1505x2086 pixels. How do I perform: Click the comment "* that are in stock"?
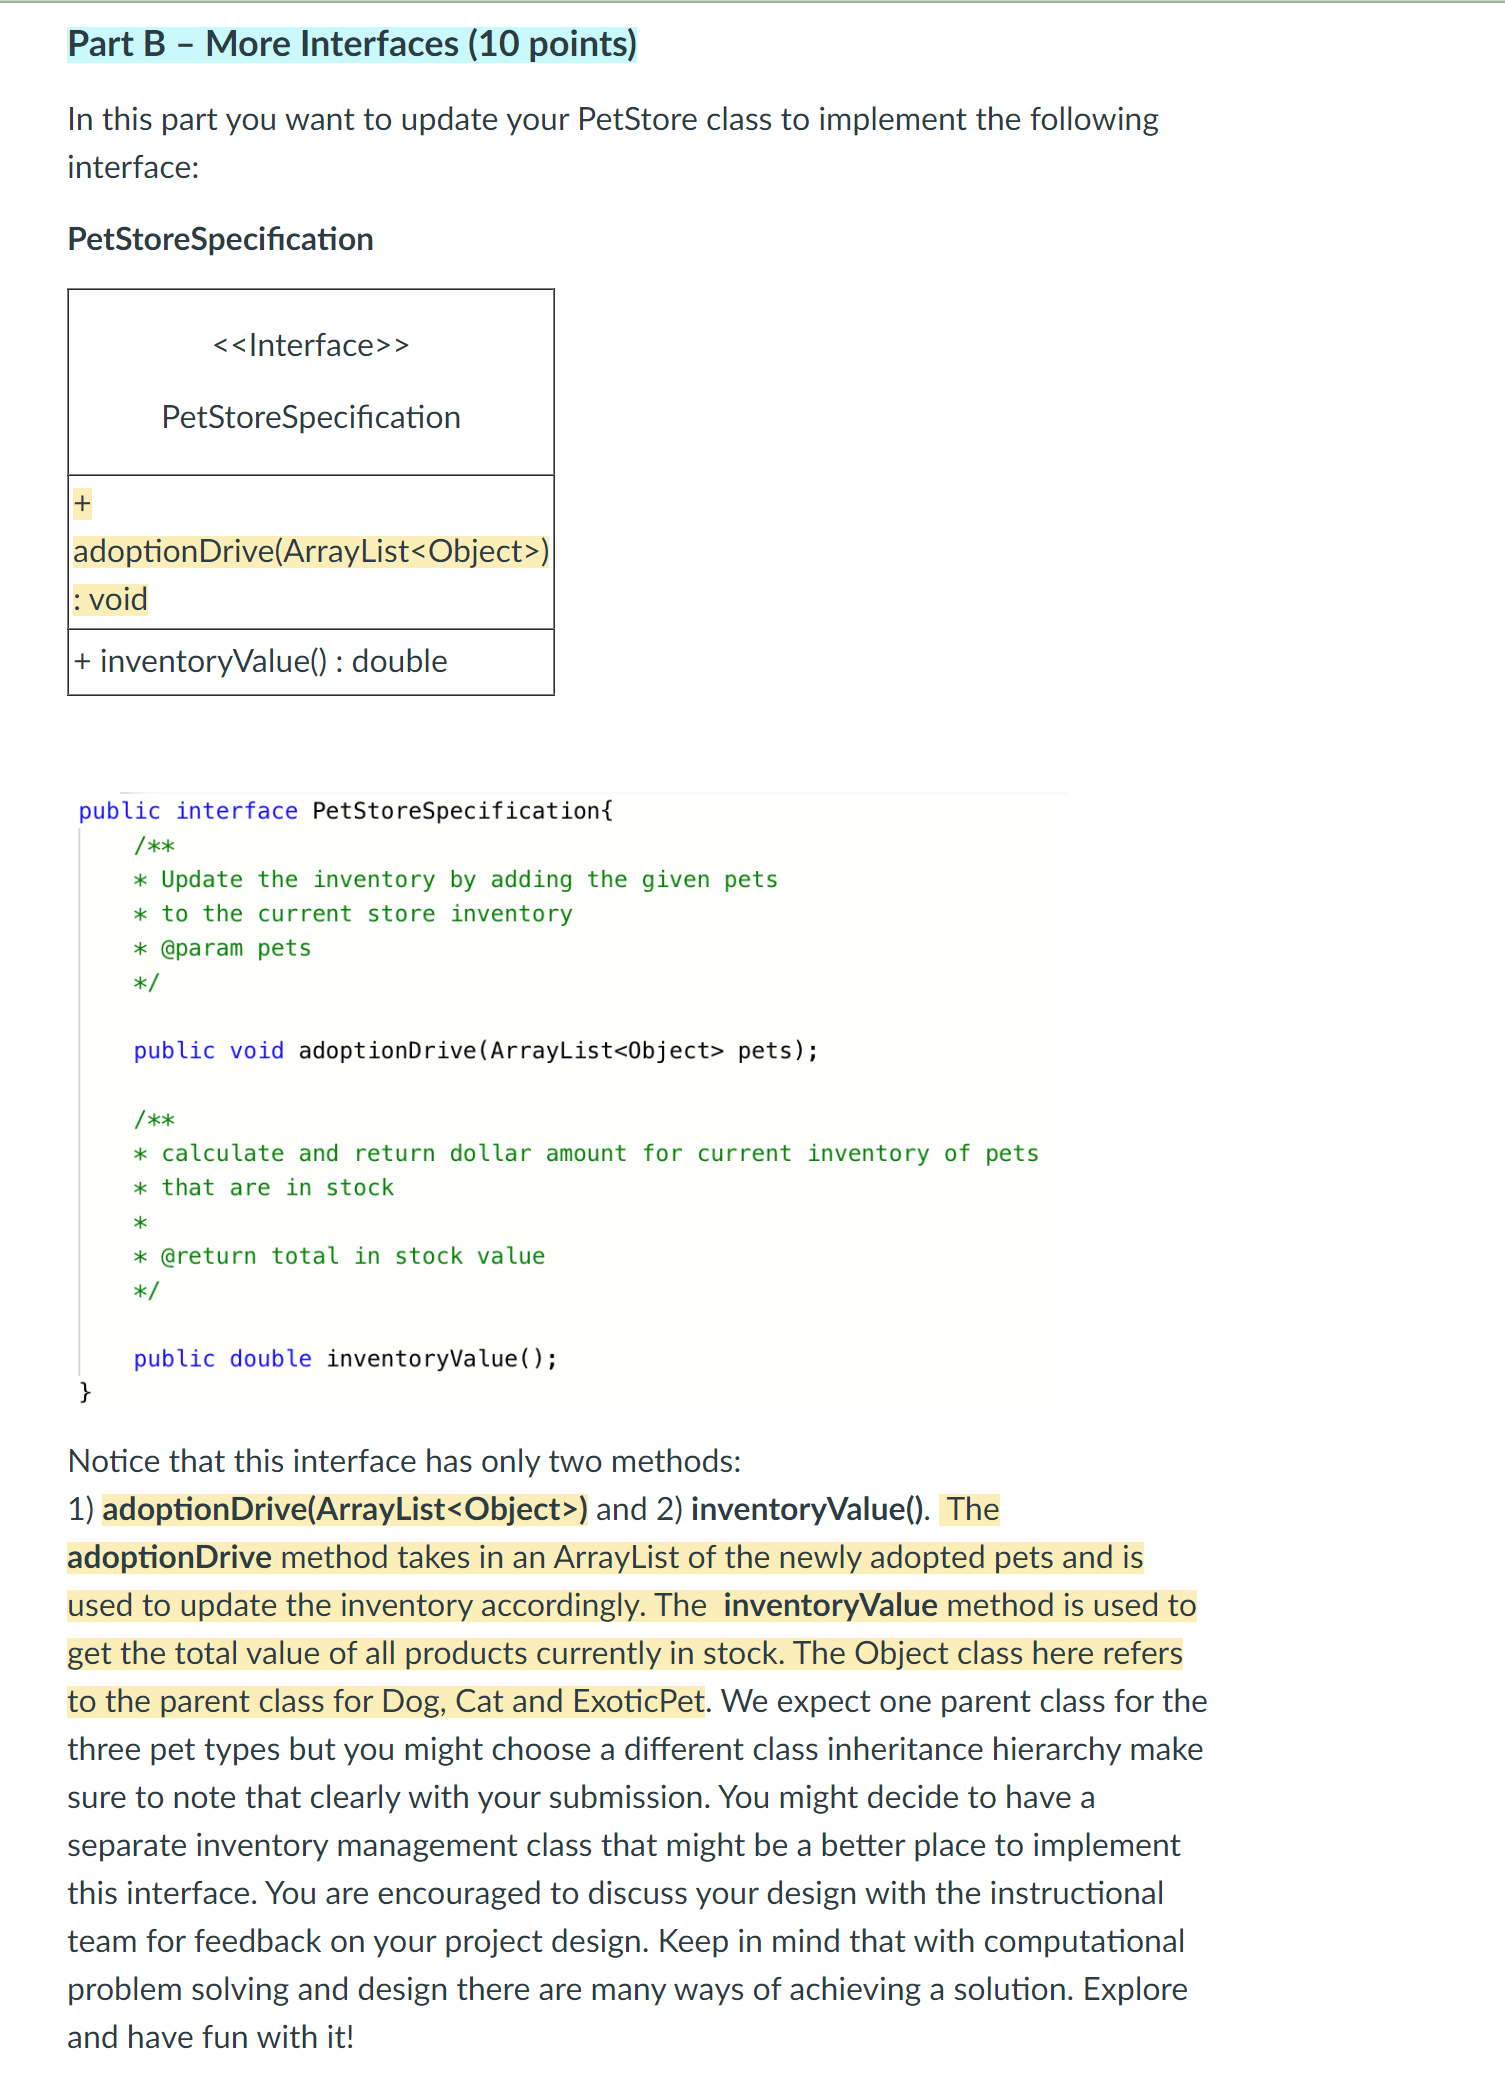click(x=264, y=1187)
